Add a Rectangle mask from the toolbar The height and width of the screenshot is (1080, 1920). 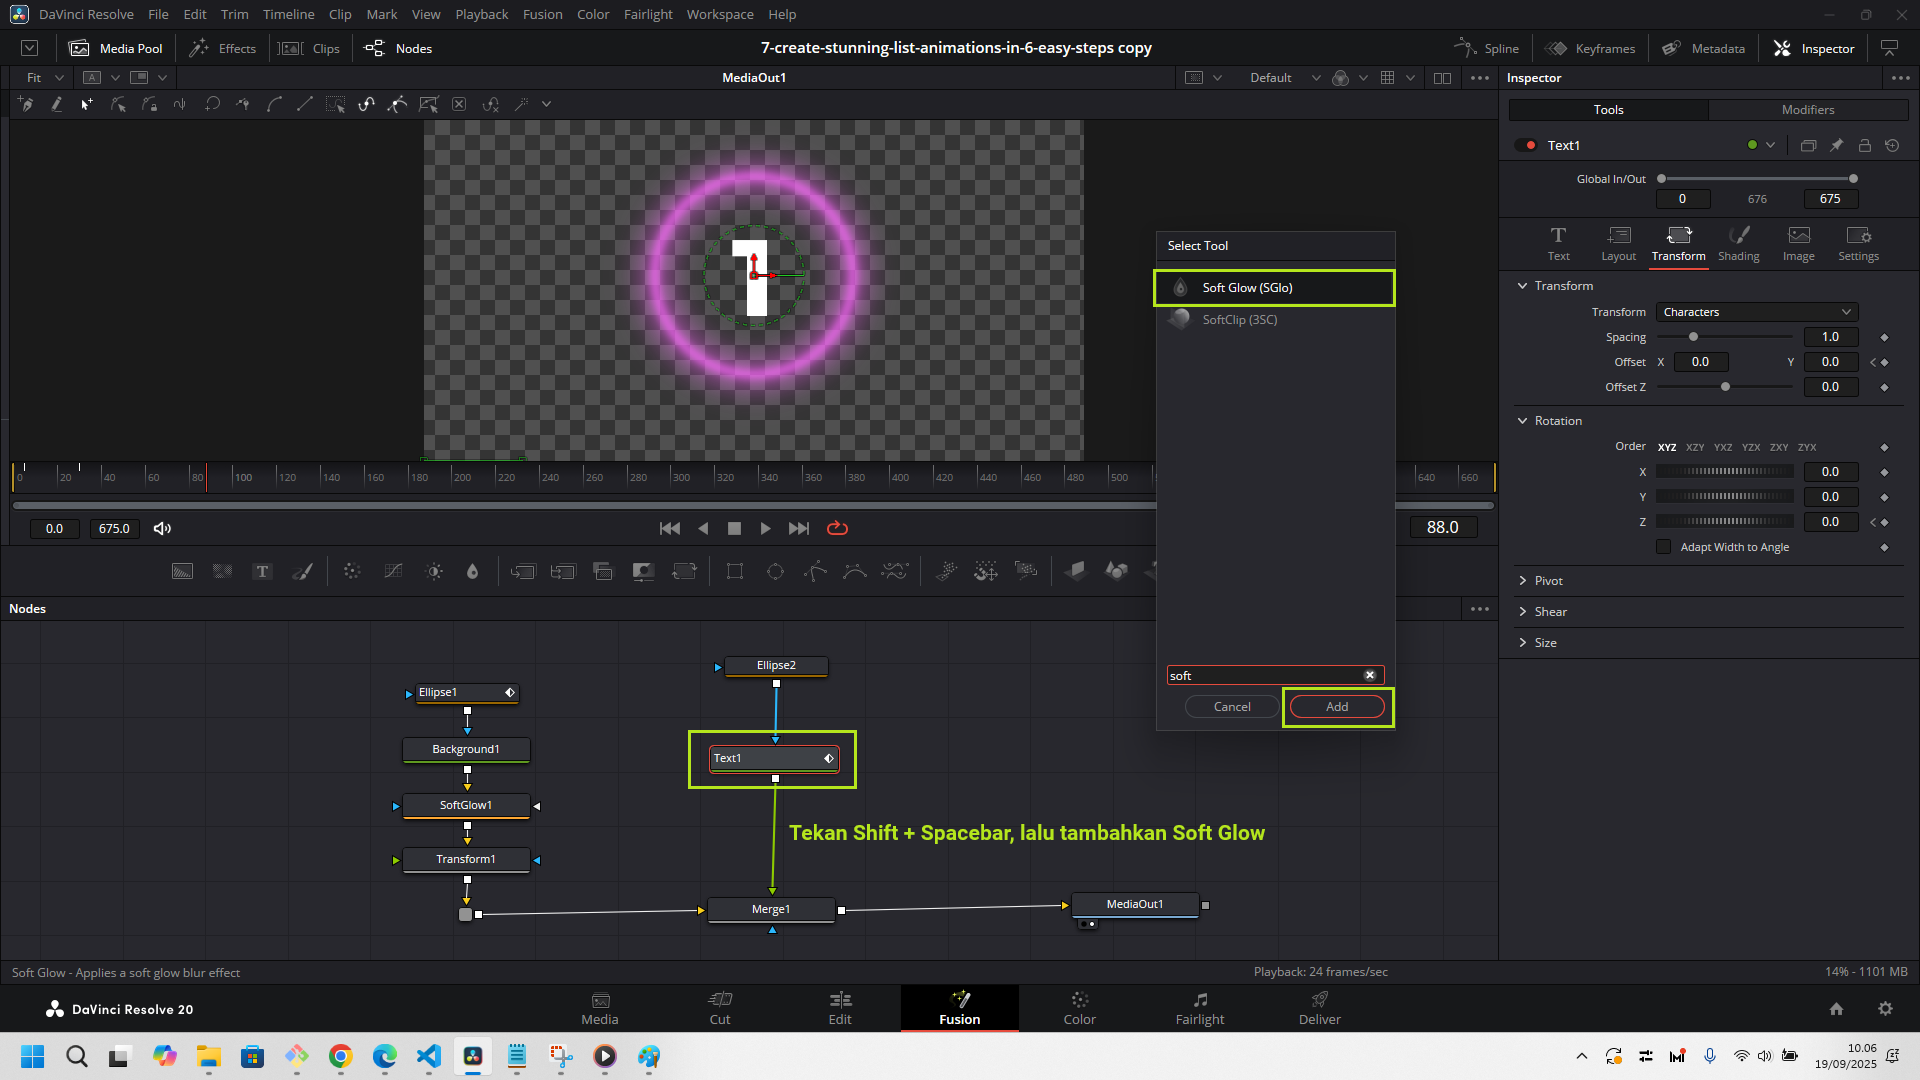coord(735,571)
